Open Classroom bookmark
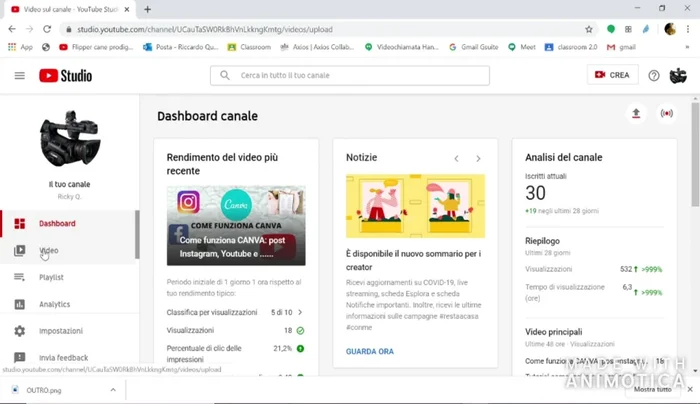 [x=249, y=47]
